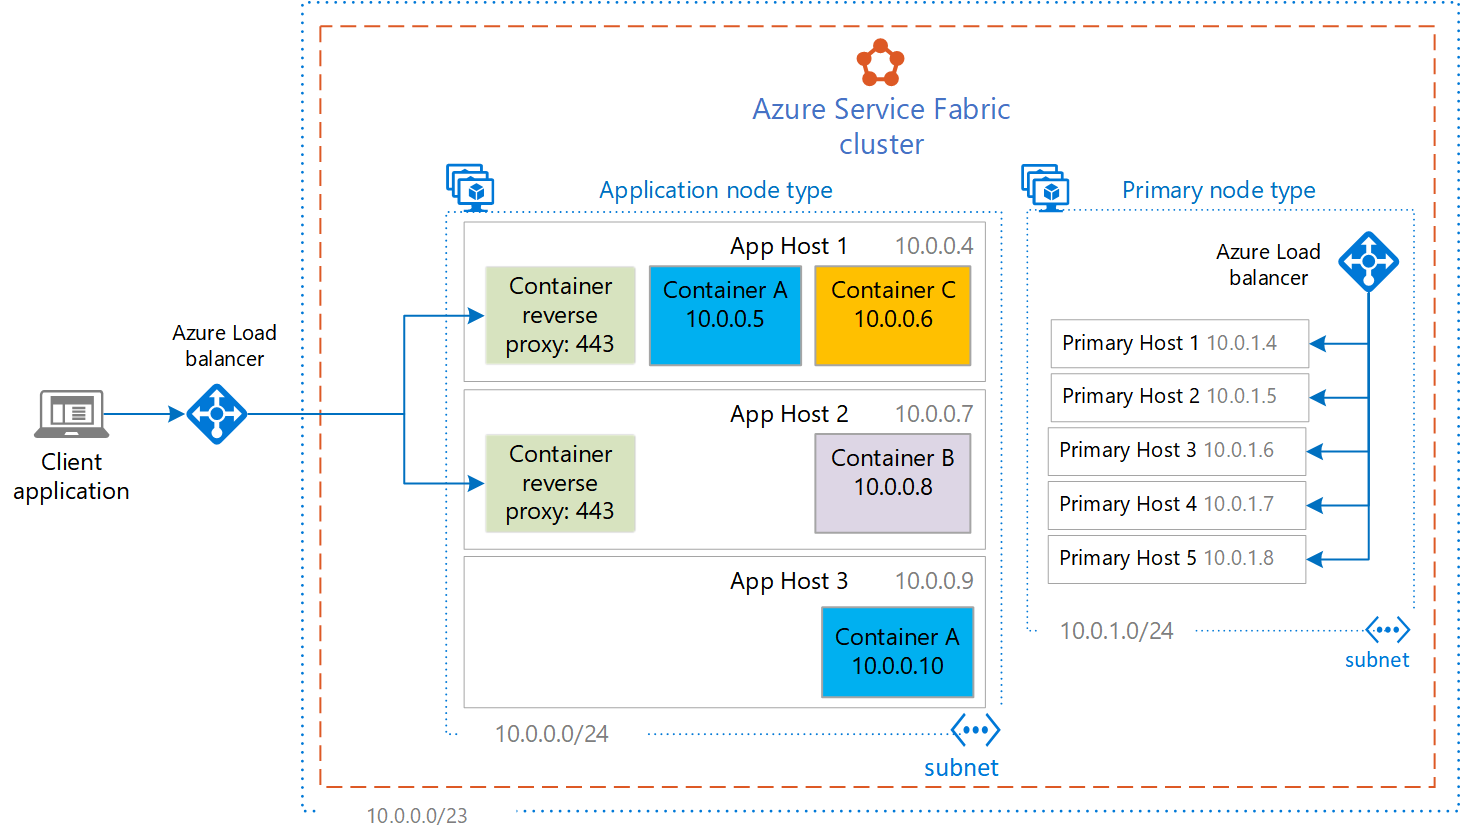Click the Azure Load balancer caption in Primary node type
The image size is (1461, 840).
tap(1268, 265)
